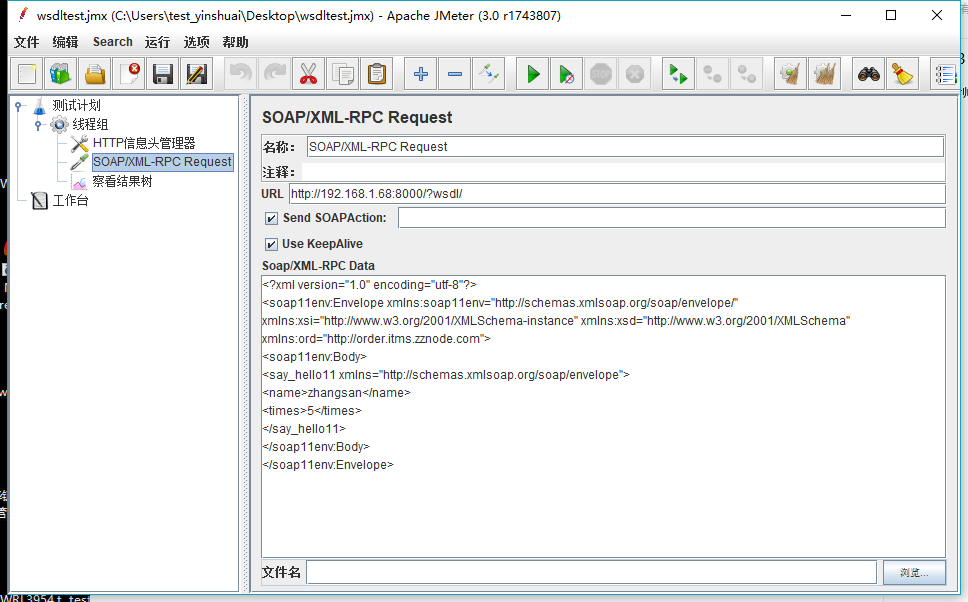The image size is (968, 602).
Task: Disable the Use KeepAlive checkbox
Action: click(x=270, y=243)
